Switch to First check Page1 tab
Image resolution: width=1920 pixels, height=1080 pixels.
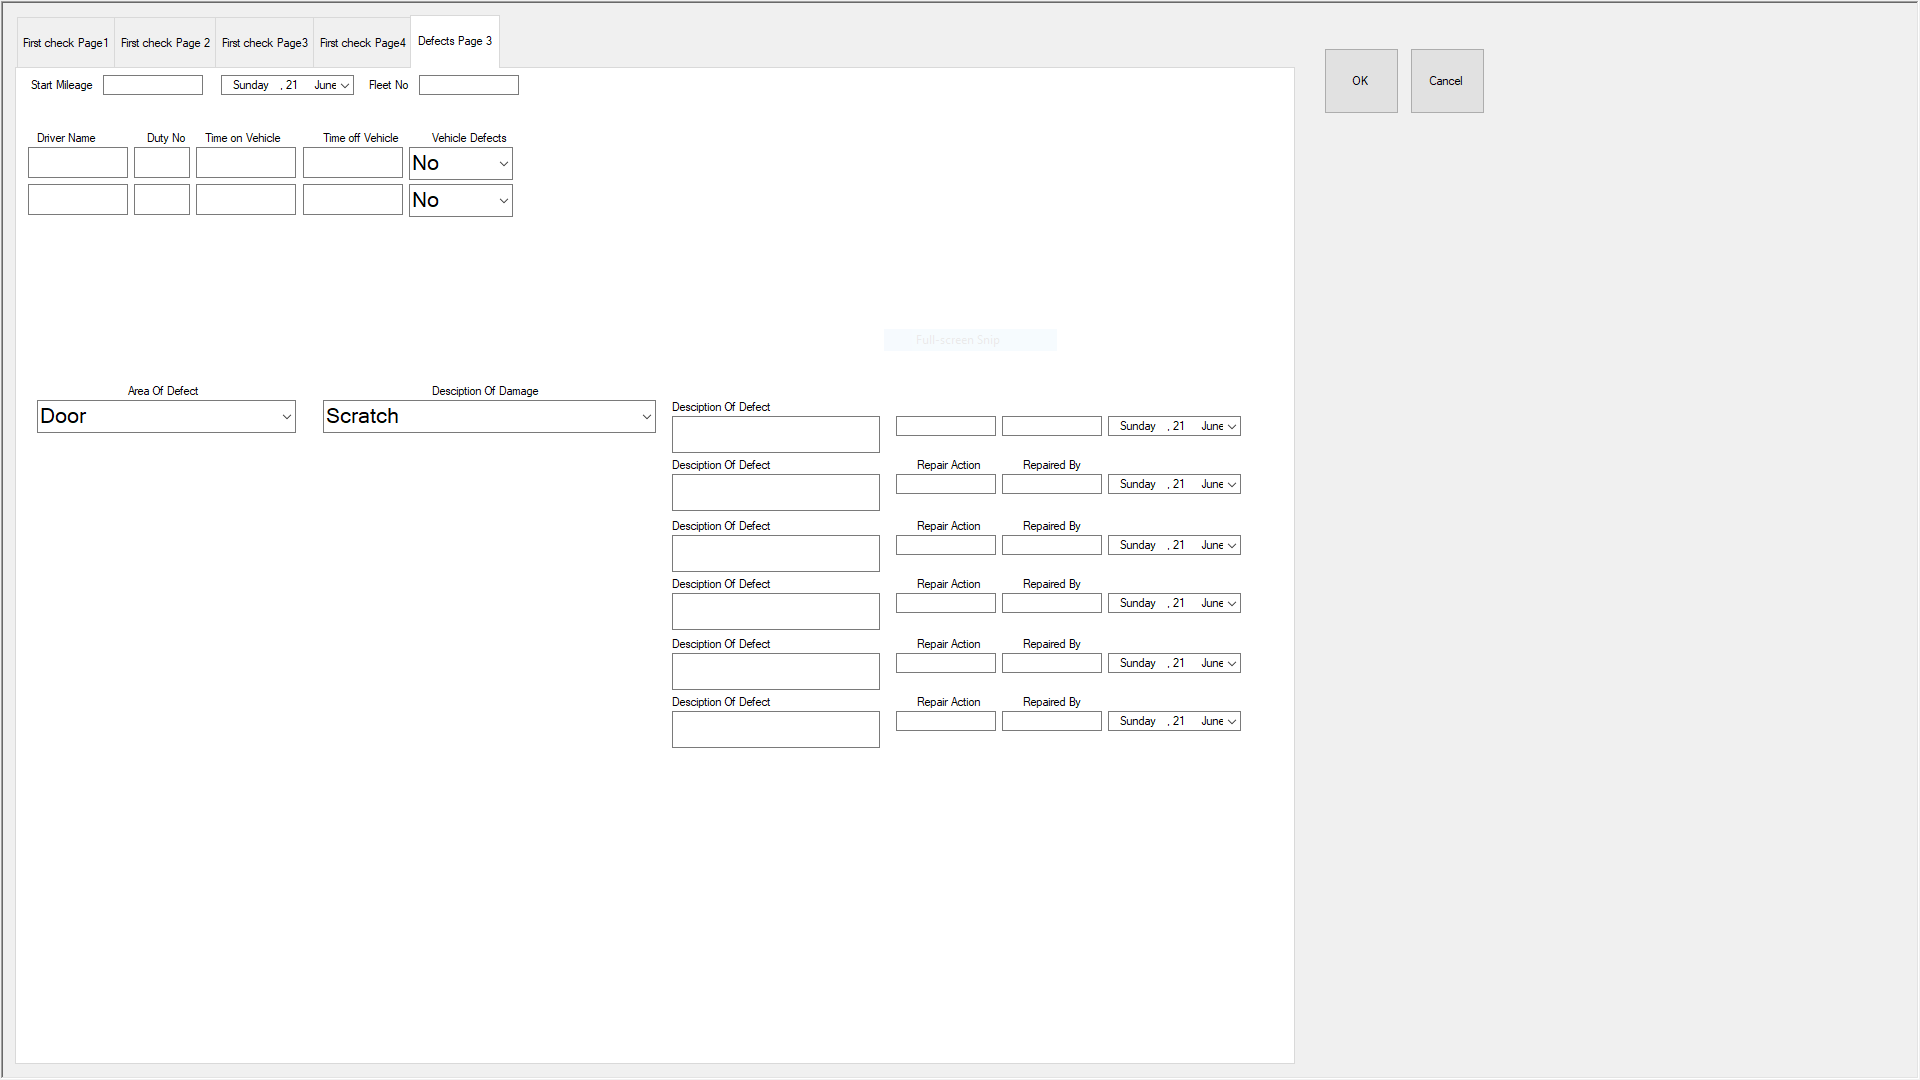tap(66, 43)
